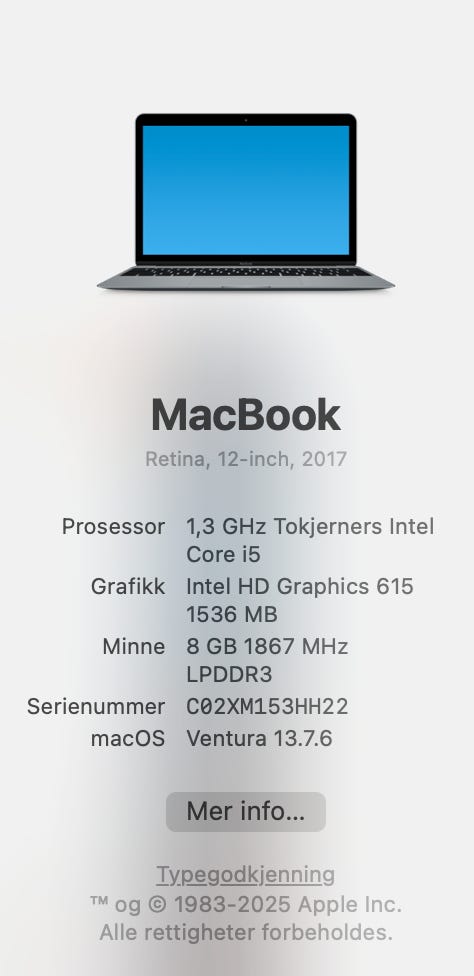Viewport: 474px width, 976px height.
Task: Select the LPDDR3 memory type text
Action: point(230,675)
